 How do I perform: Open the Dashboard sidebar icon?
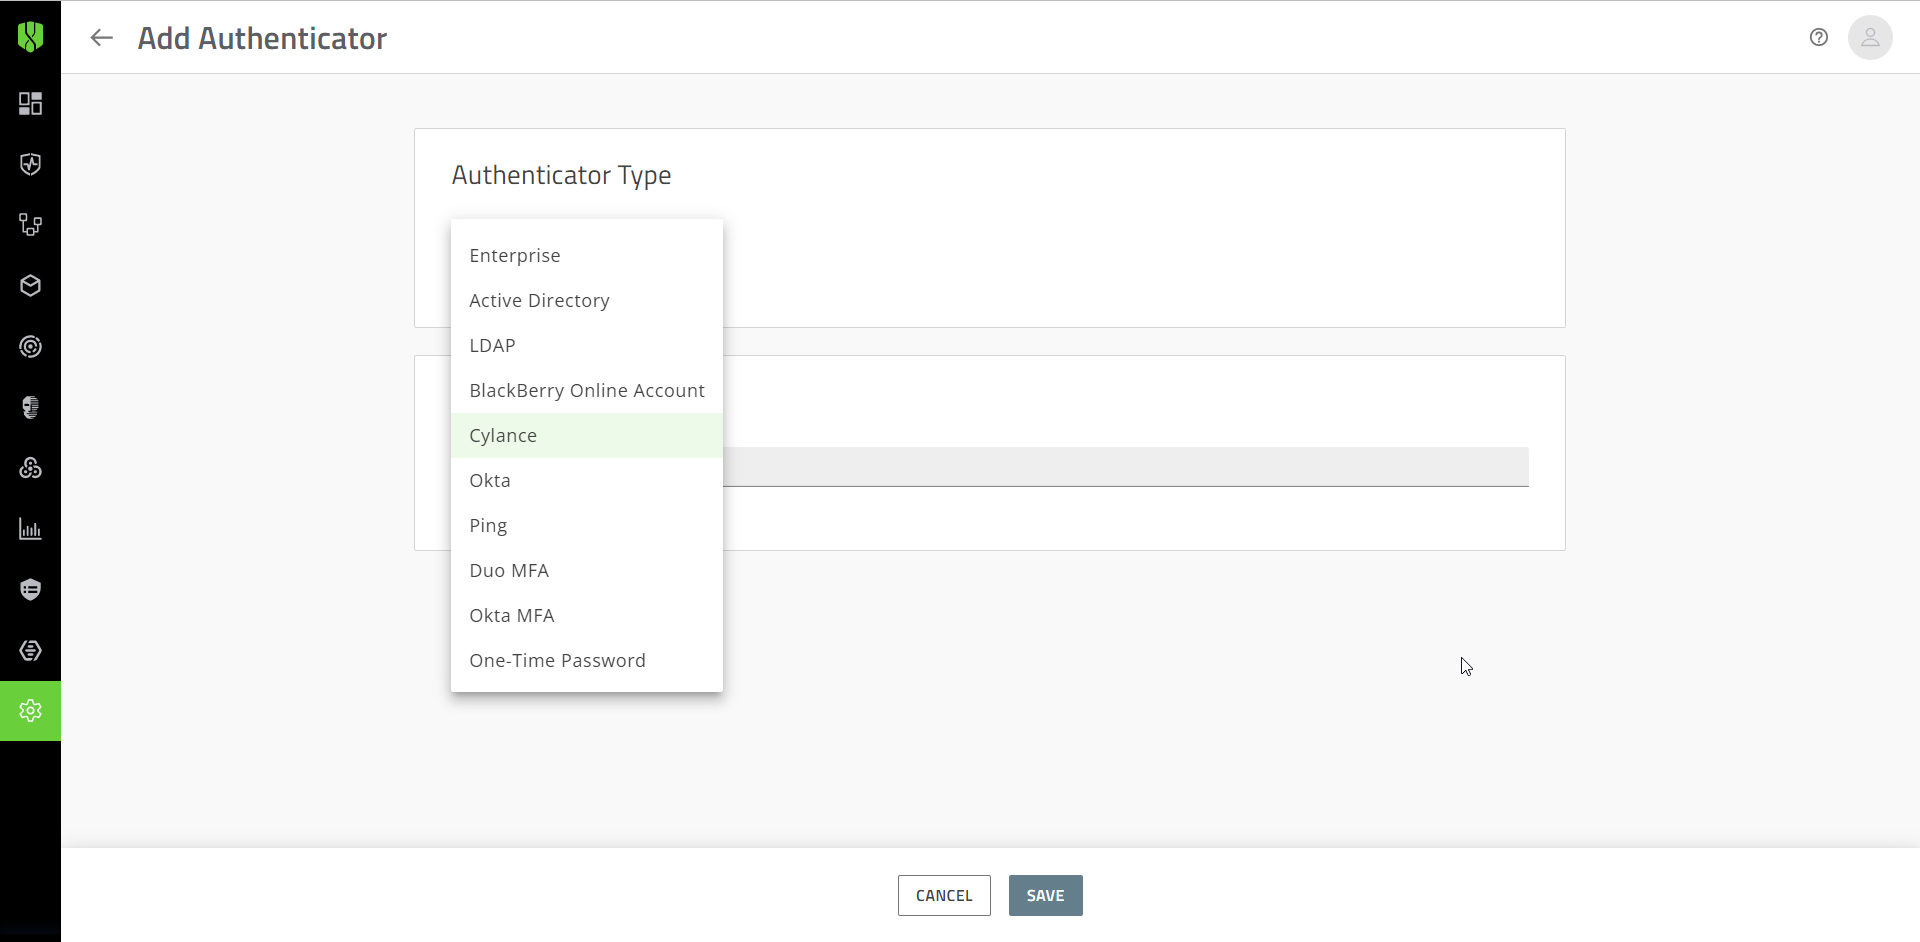30,104
